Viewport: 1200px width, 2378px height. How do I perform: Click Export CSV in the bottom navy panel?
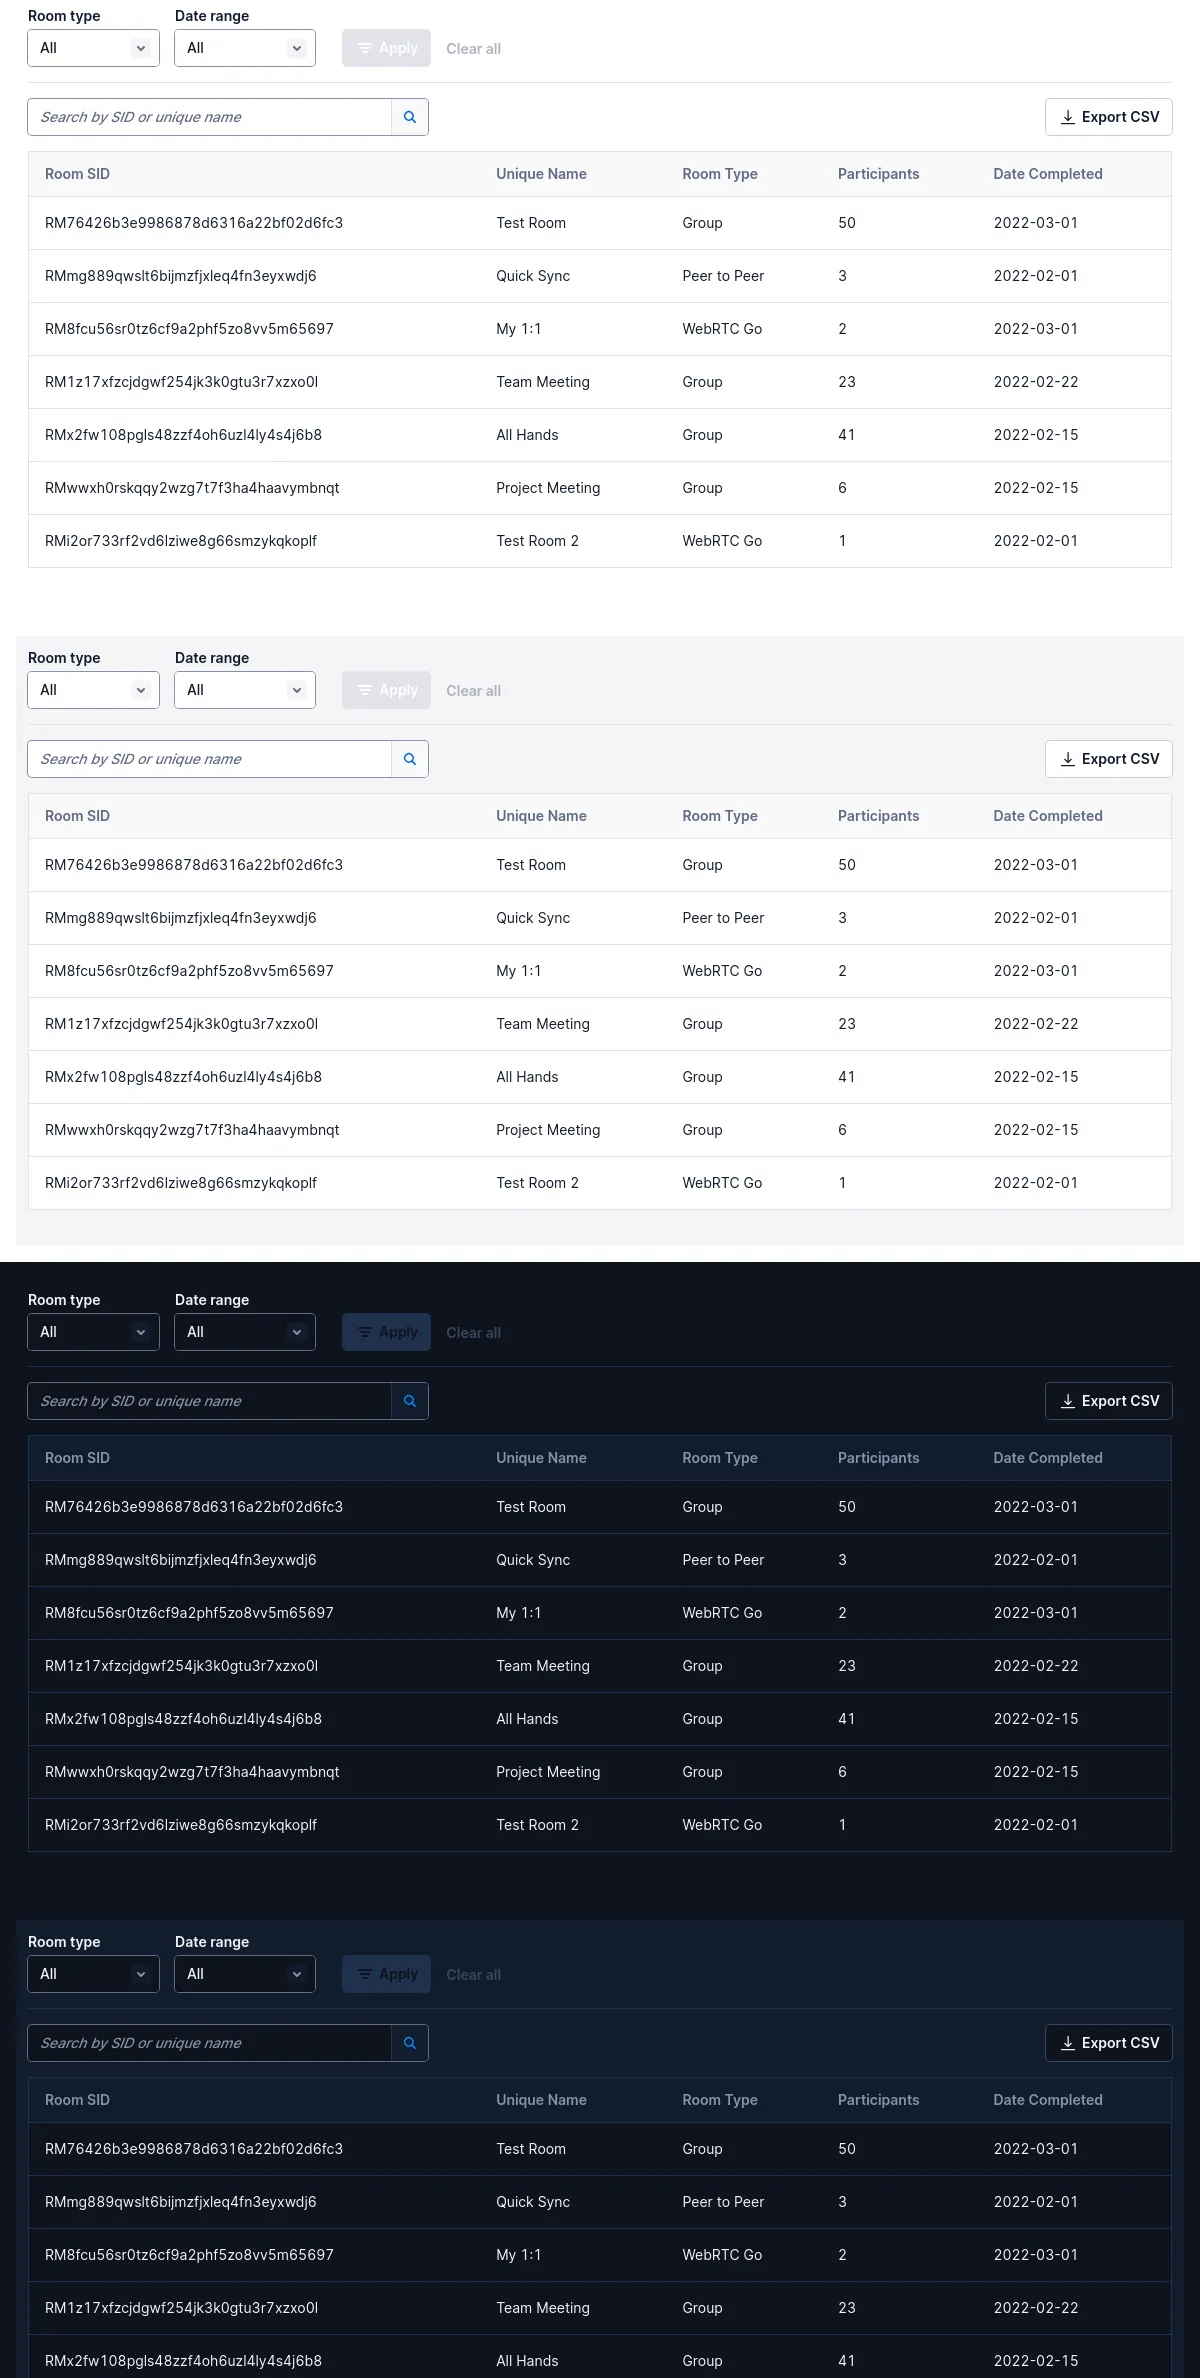point(1109,2043)
